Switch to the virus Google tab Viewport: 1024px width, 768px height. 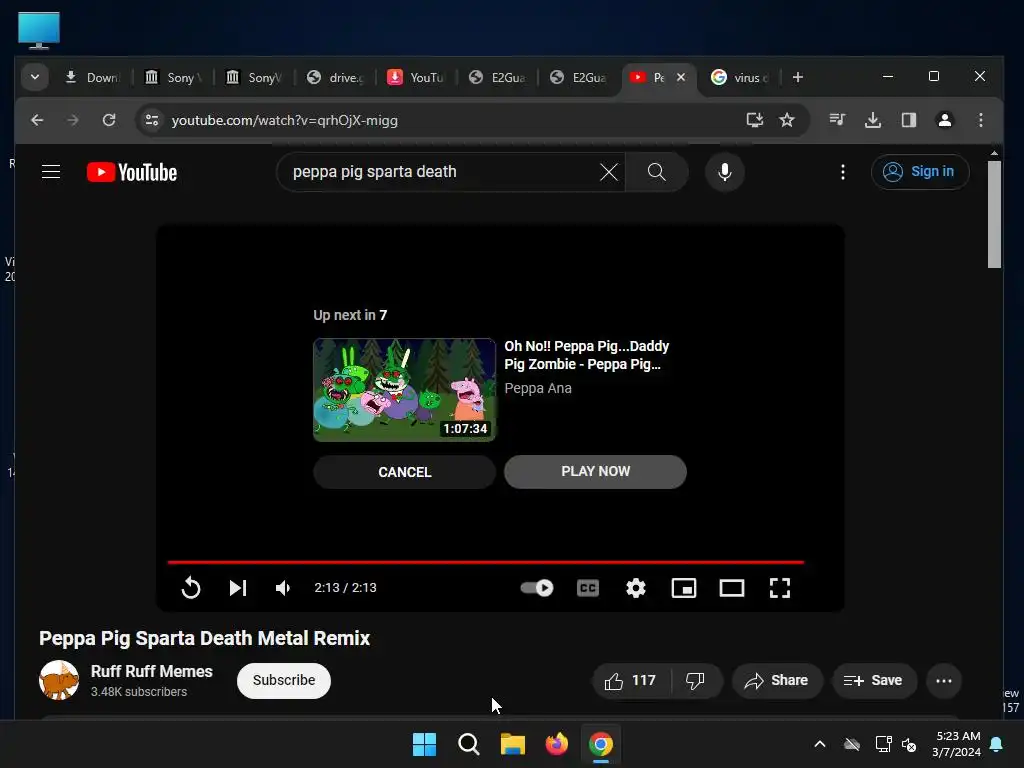(x=740, y=78)
